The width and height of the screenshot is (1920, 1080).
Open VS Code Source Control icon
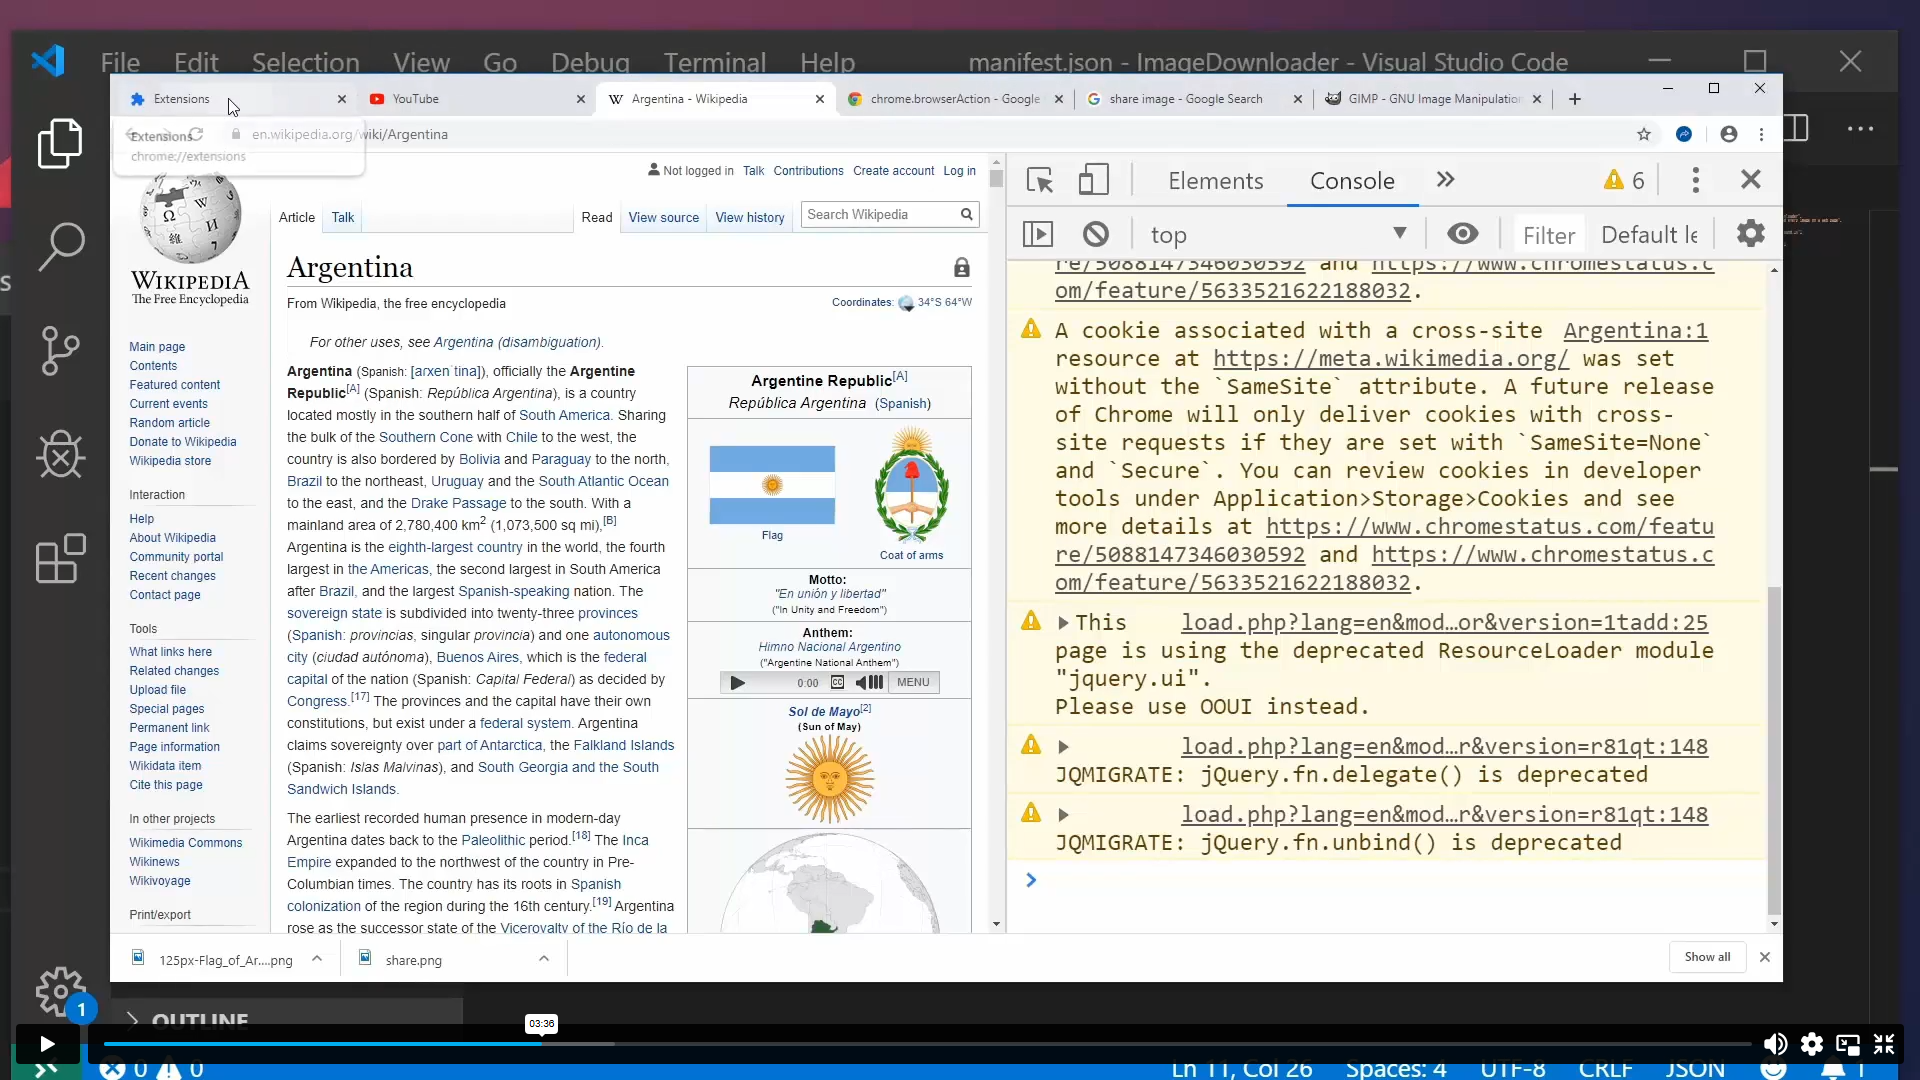coord(60,351)
